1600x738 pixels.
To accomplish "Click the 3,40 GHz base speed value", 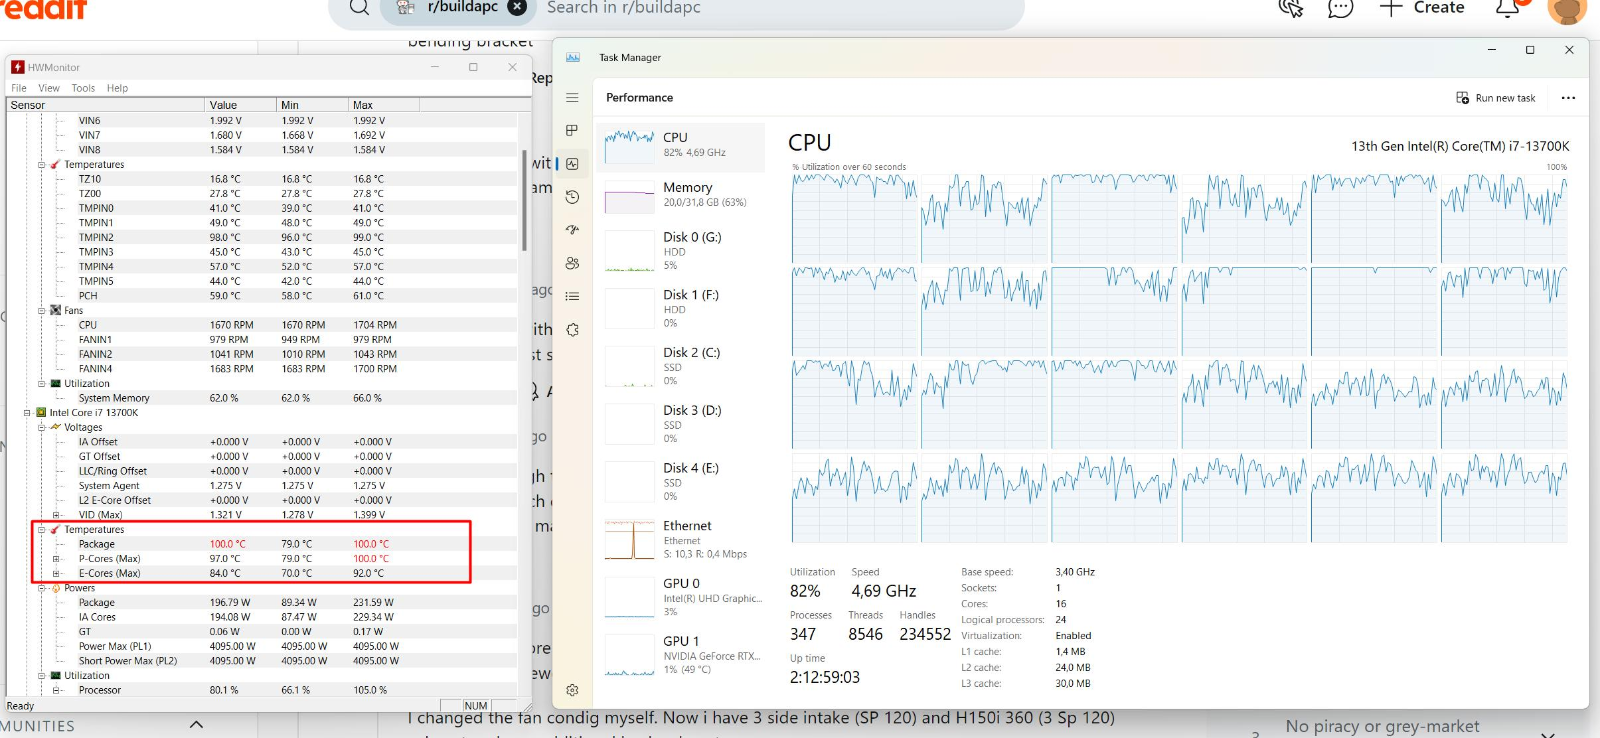I will pos(1075,572).
